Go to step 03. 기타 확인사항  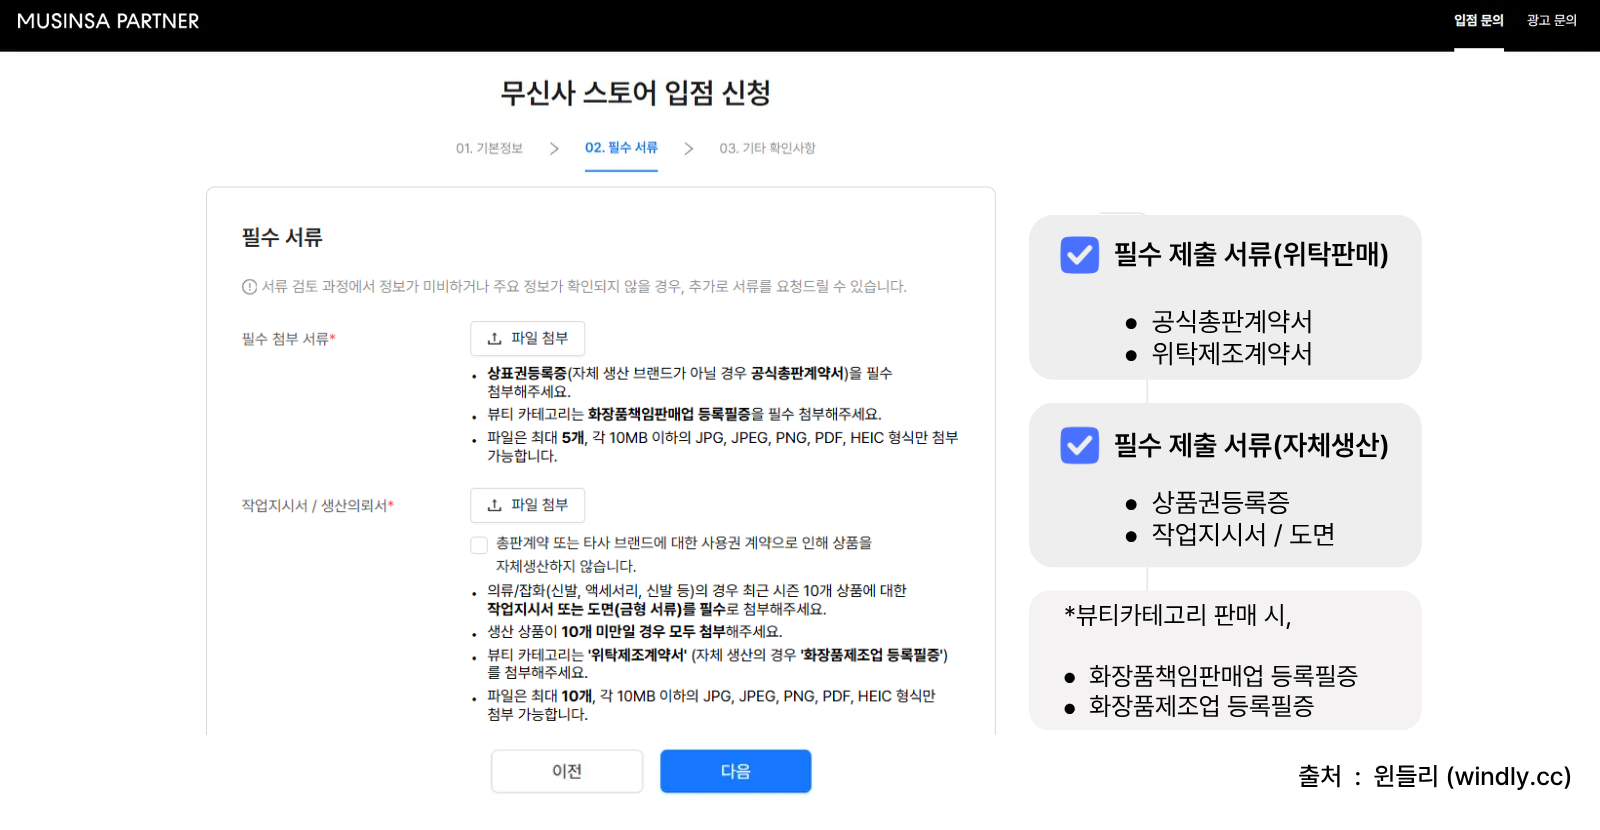[x=767, y=148]
